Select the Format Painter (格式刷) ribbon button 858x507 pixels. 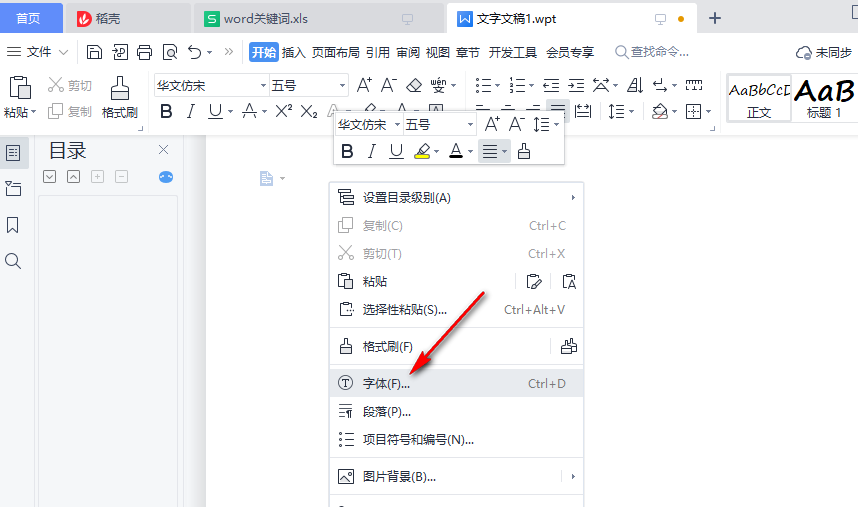pos(120,97)
